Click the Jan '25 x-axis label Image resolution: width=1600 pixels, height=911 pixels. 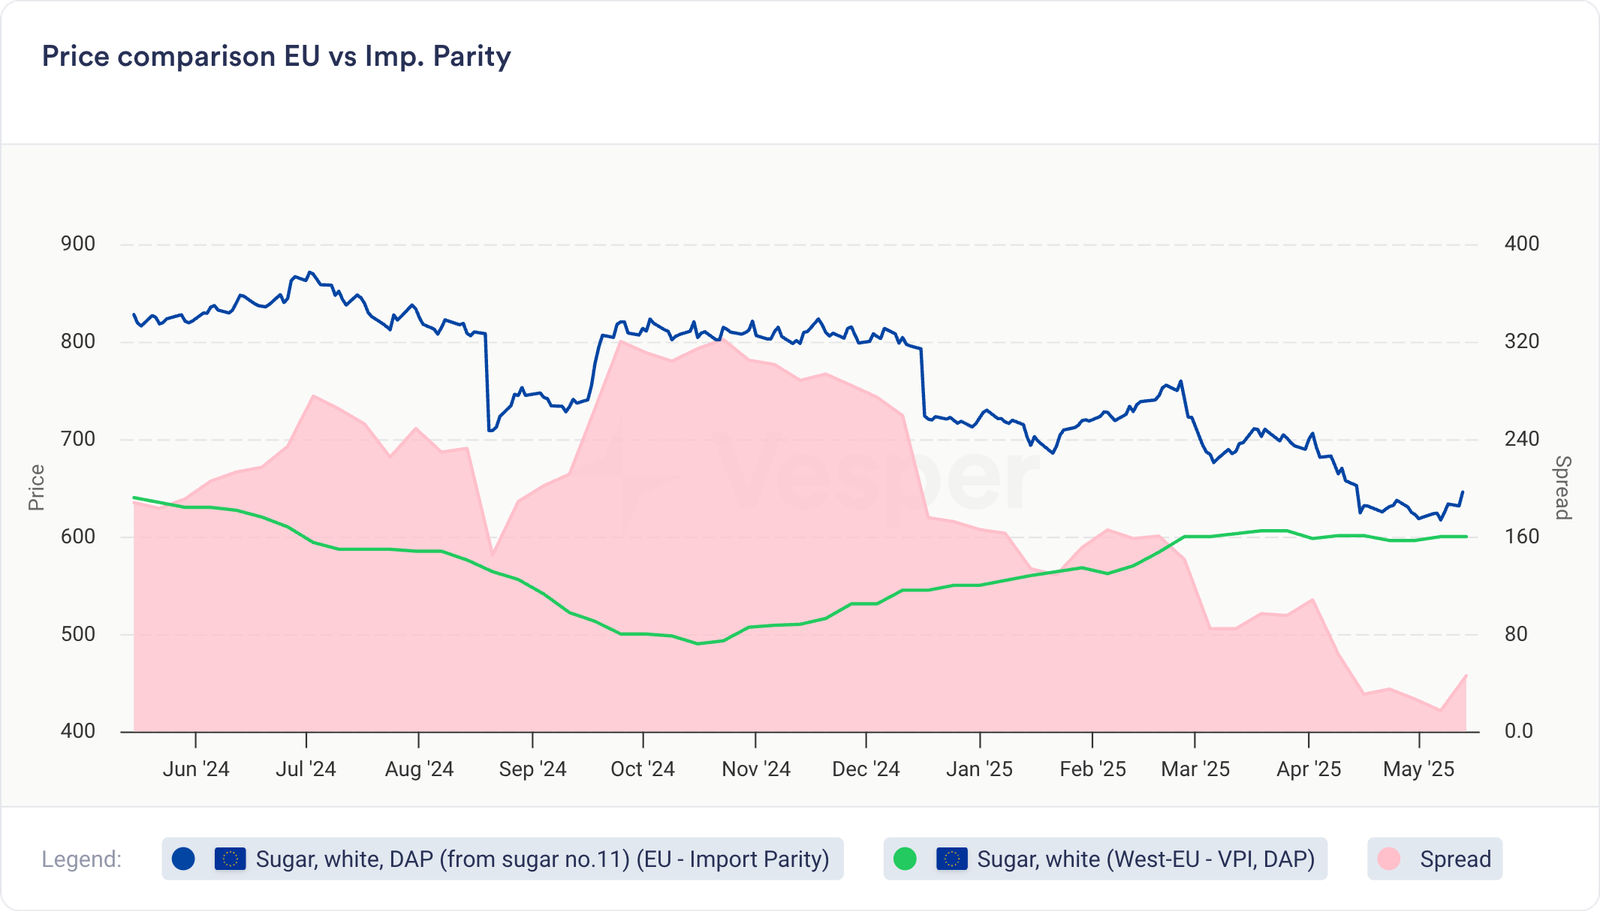click(979, 769)
